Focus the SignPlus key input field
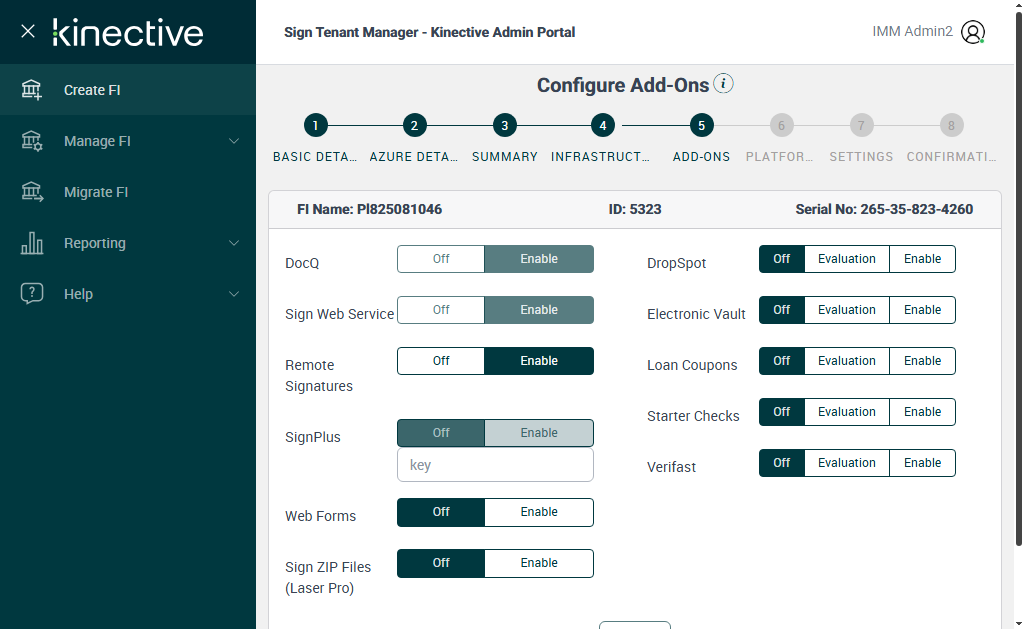Image resolution: width=1024 pixels, height=629 pixels. (495, 464)
